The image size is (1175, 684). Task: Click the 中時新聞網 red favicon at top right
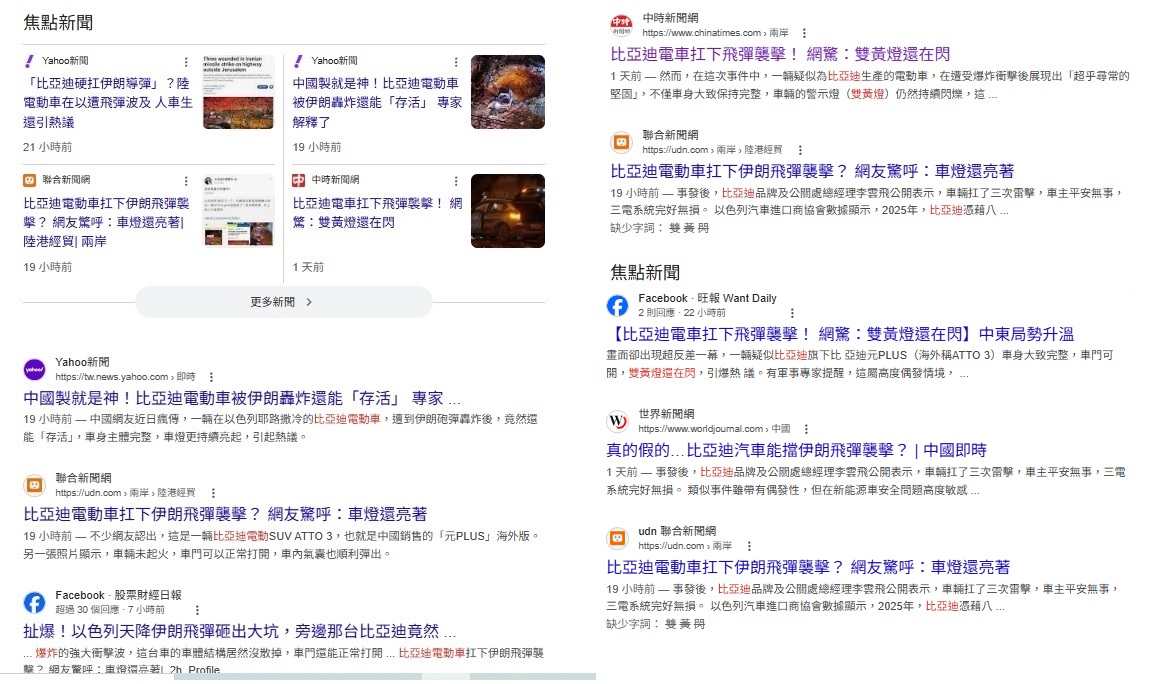[x=621, y=25]
